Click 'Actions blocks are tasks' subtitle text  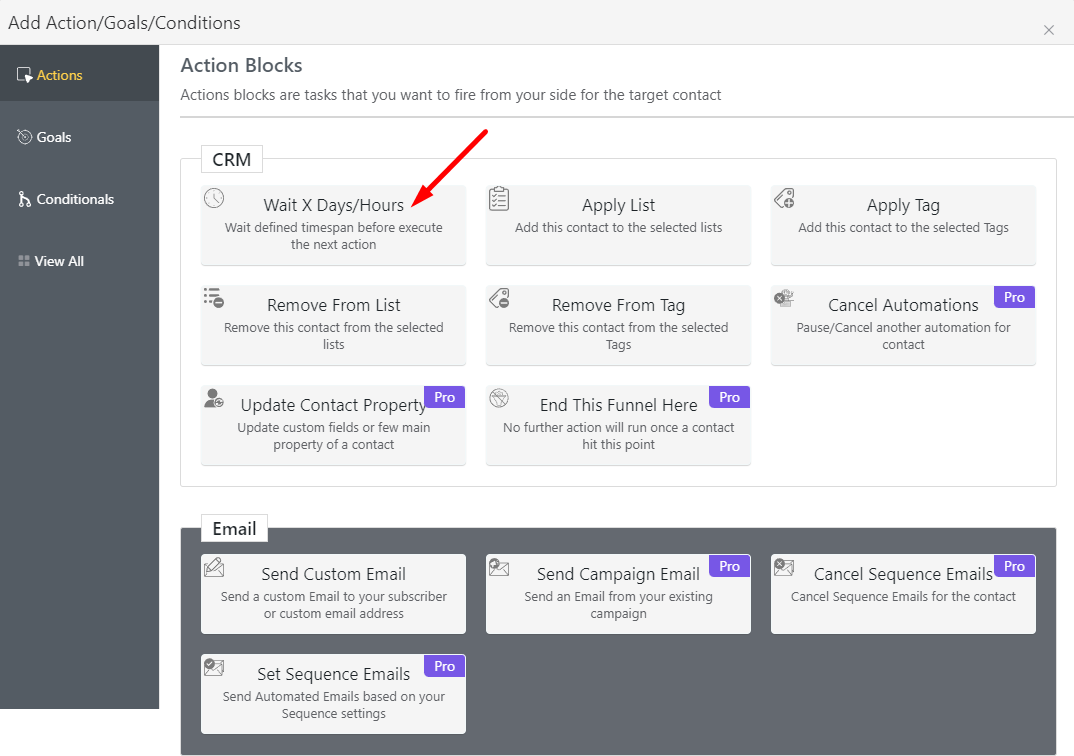451,94
